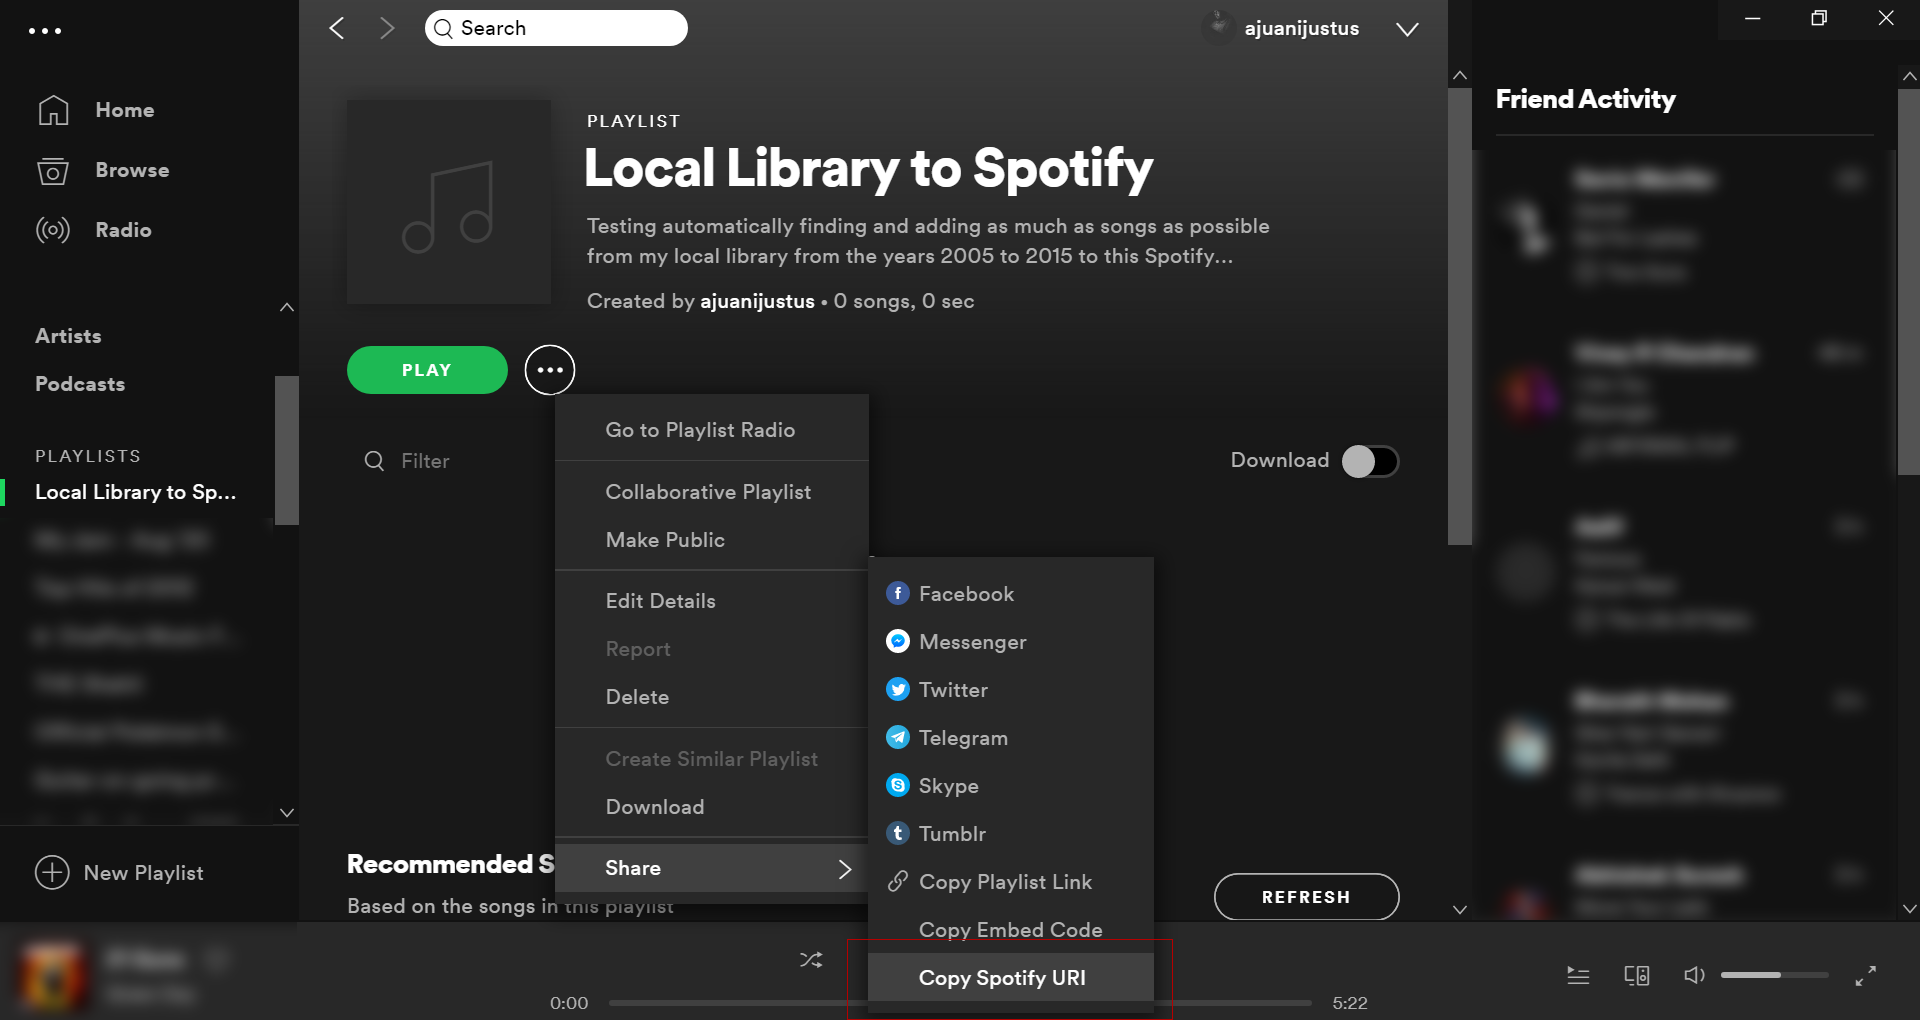This screenshot has width=1920, height=1020.
Task: Go to Home in sidebar
Action: pos(95,110)
